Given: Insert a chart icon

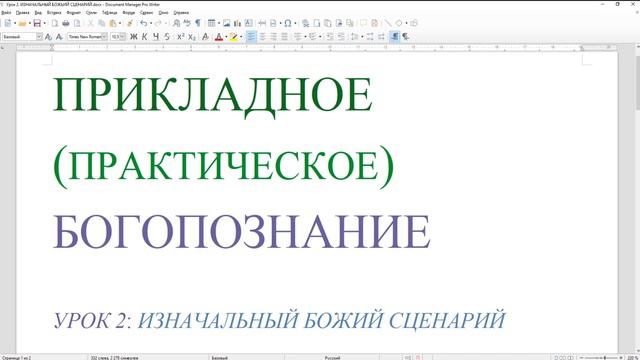Looking at the screenshot, I should point(238,23).
